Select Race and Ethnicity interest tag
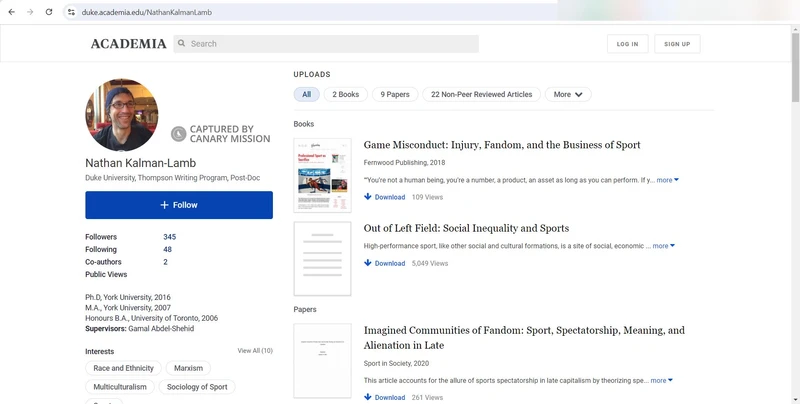800x404 pixels. click(x=123, y=368)
